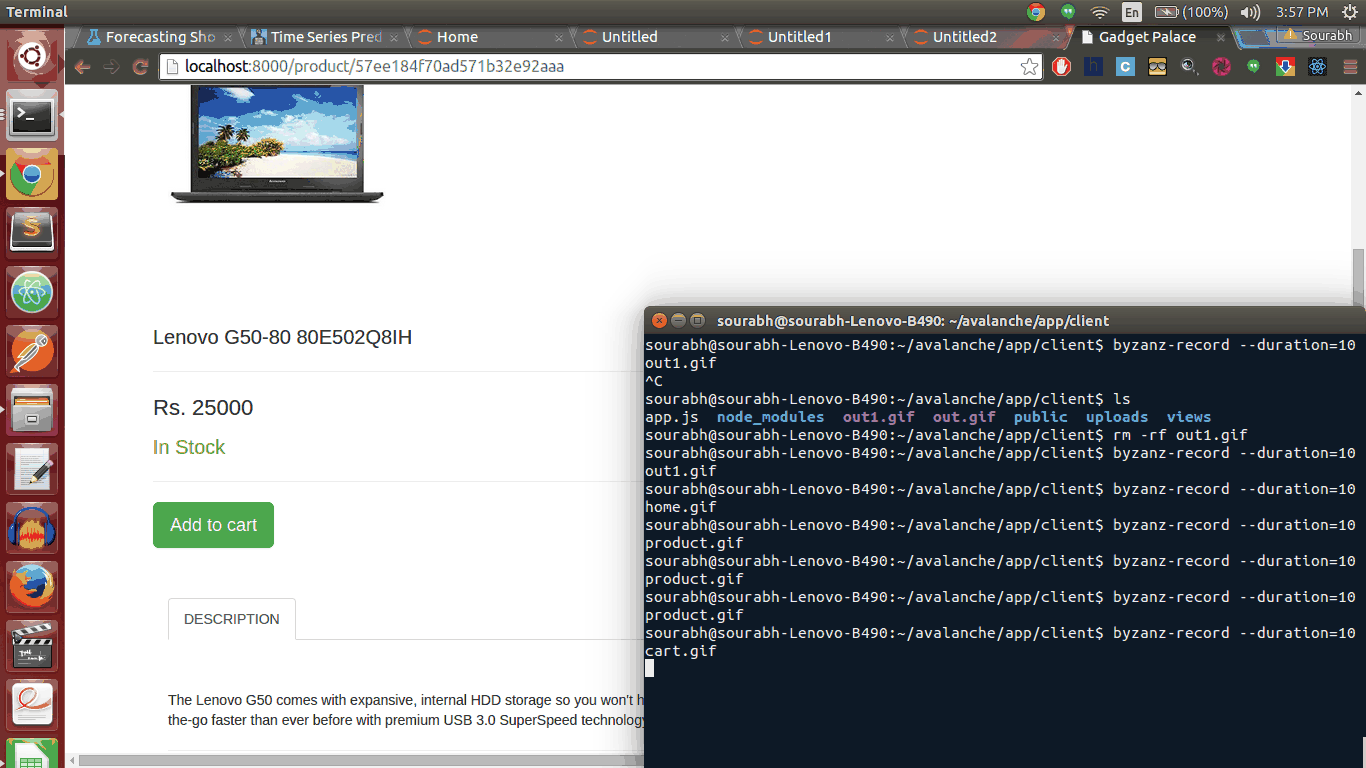Click the sunglasses extension icon
The height and width of the screenshot is (768, 1366).
click(x=1158, y=67)
